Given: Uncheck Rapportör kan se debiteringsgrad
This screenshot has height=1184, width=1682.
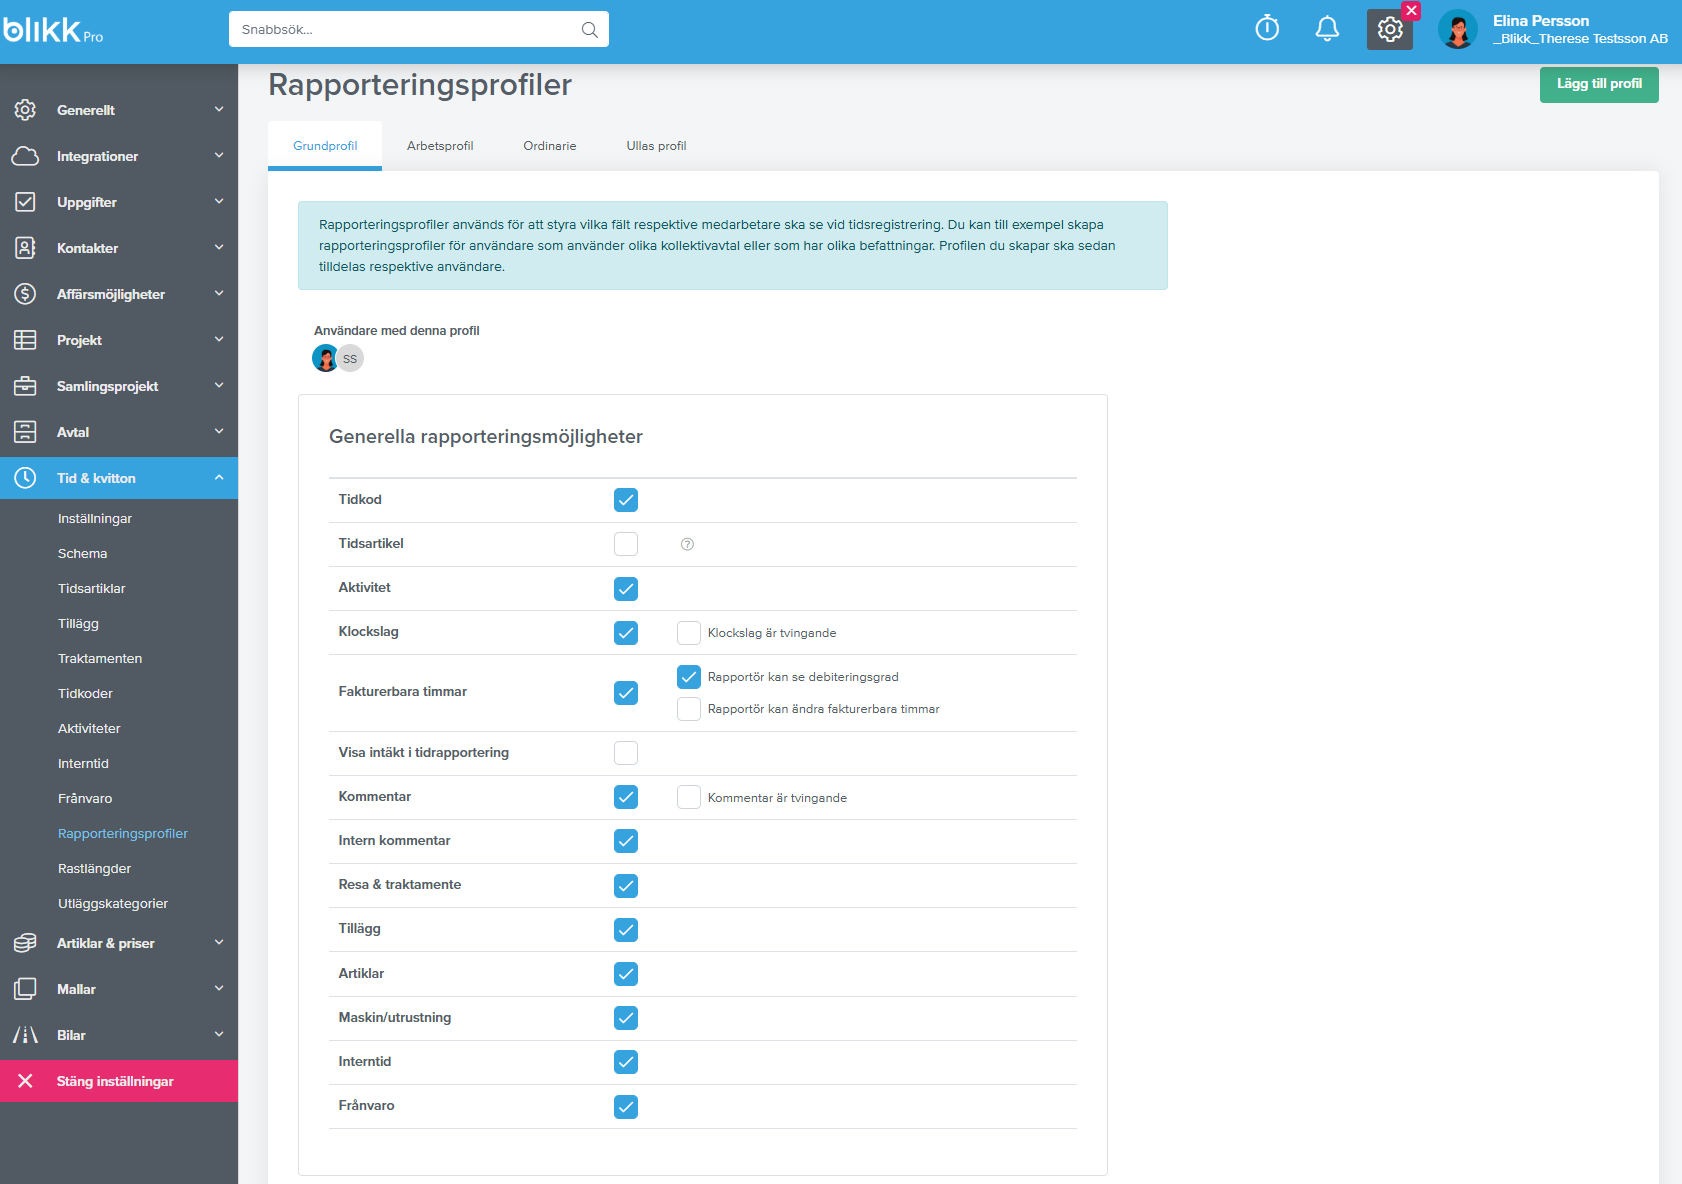Looking at the screenshot, I should coord(689,677).
